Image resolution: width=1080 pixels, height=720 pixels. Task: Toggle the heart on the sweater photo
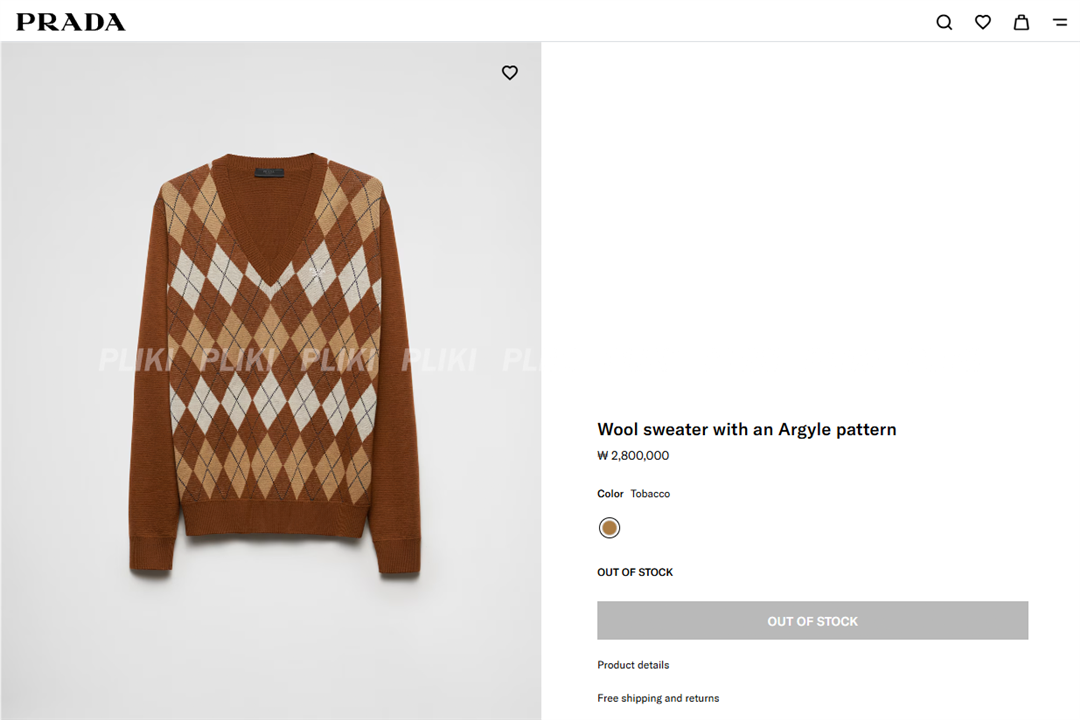click(x=510, y=73)
